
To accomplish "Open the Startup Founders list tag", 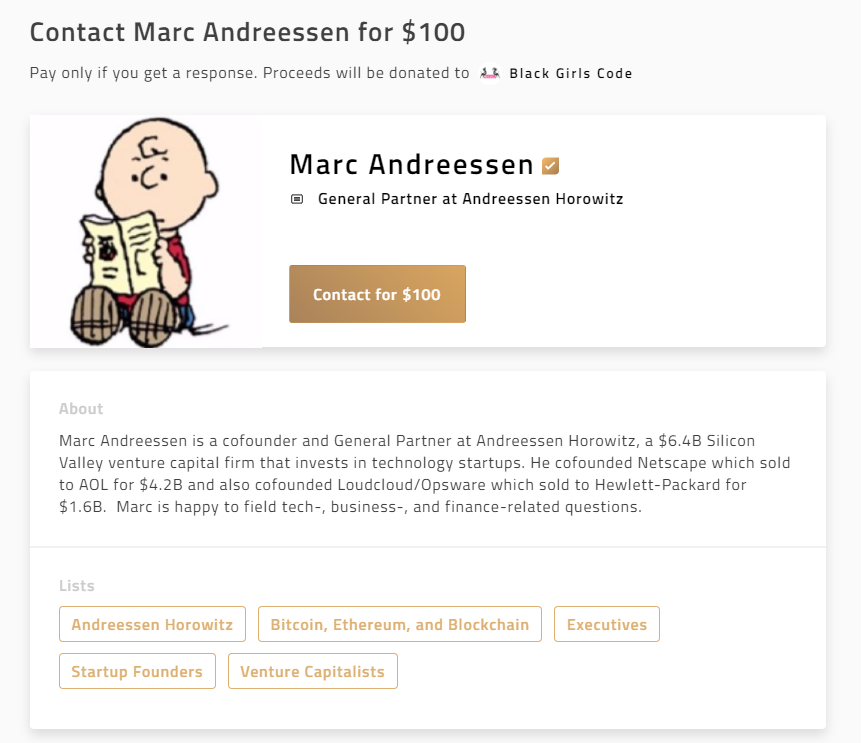I will pyautogui.click(x=137, y=671).
